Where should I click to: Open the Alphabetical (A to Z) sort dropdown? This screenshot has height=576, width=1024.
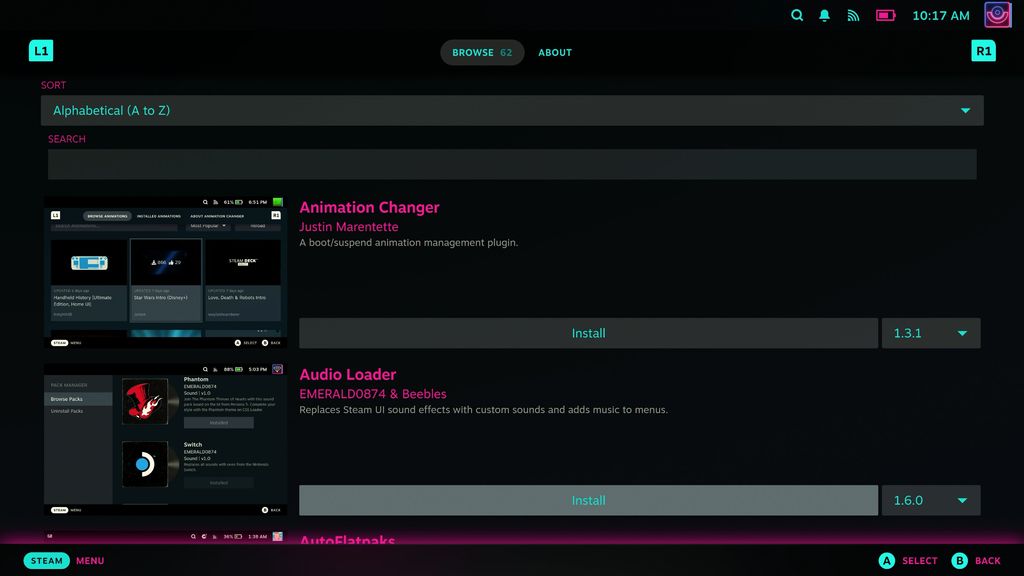point(512,110)
